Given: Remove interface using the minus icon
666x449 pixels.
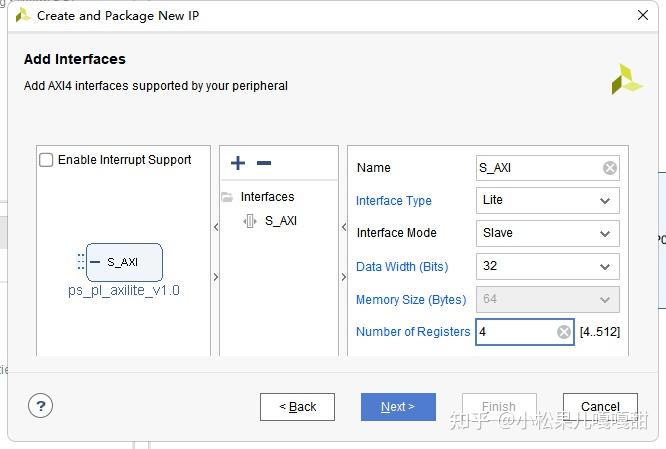Looking at the screenshot, I should pyautogui.click(x=264, y=163).
